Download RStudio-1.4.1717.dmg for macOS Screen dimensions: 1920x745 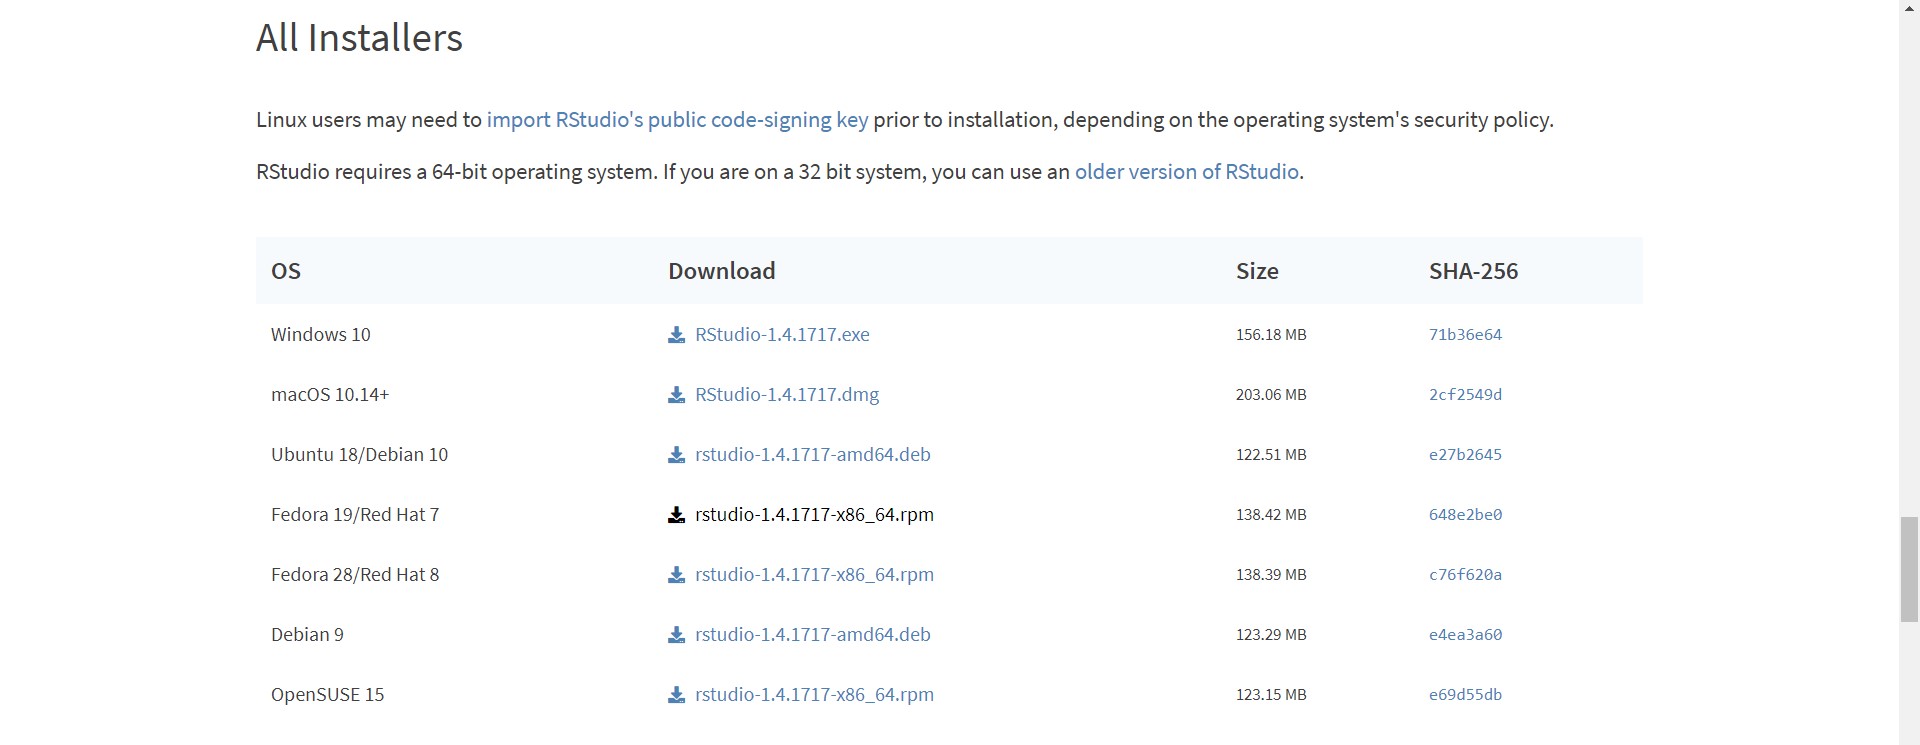coord(787,395)
